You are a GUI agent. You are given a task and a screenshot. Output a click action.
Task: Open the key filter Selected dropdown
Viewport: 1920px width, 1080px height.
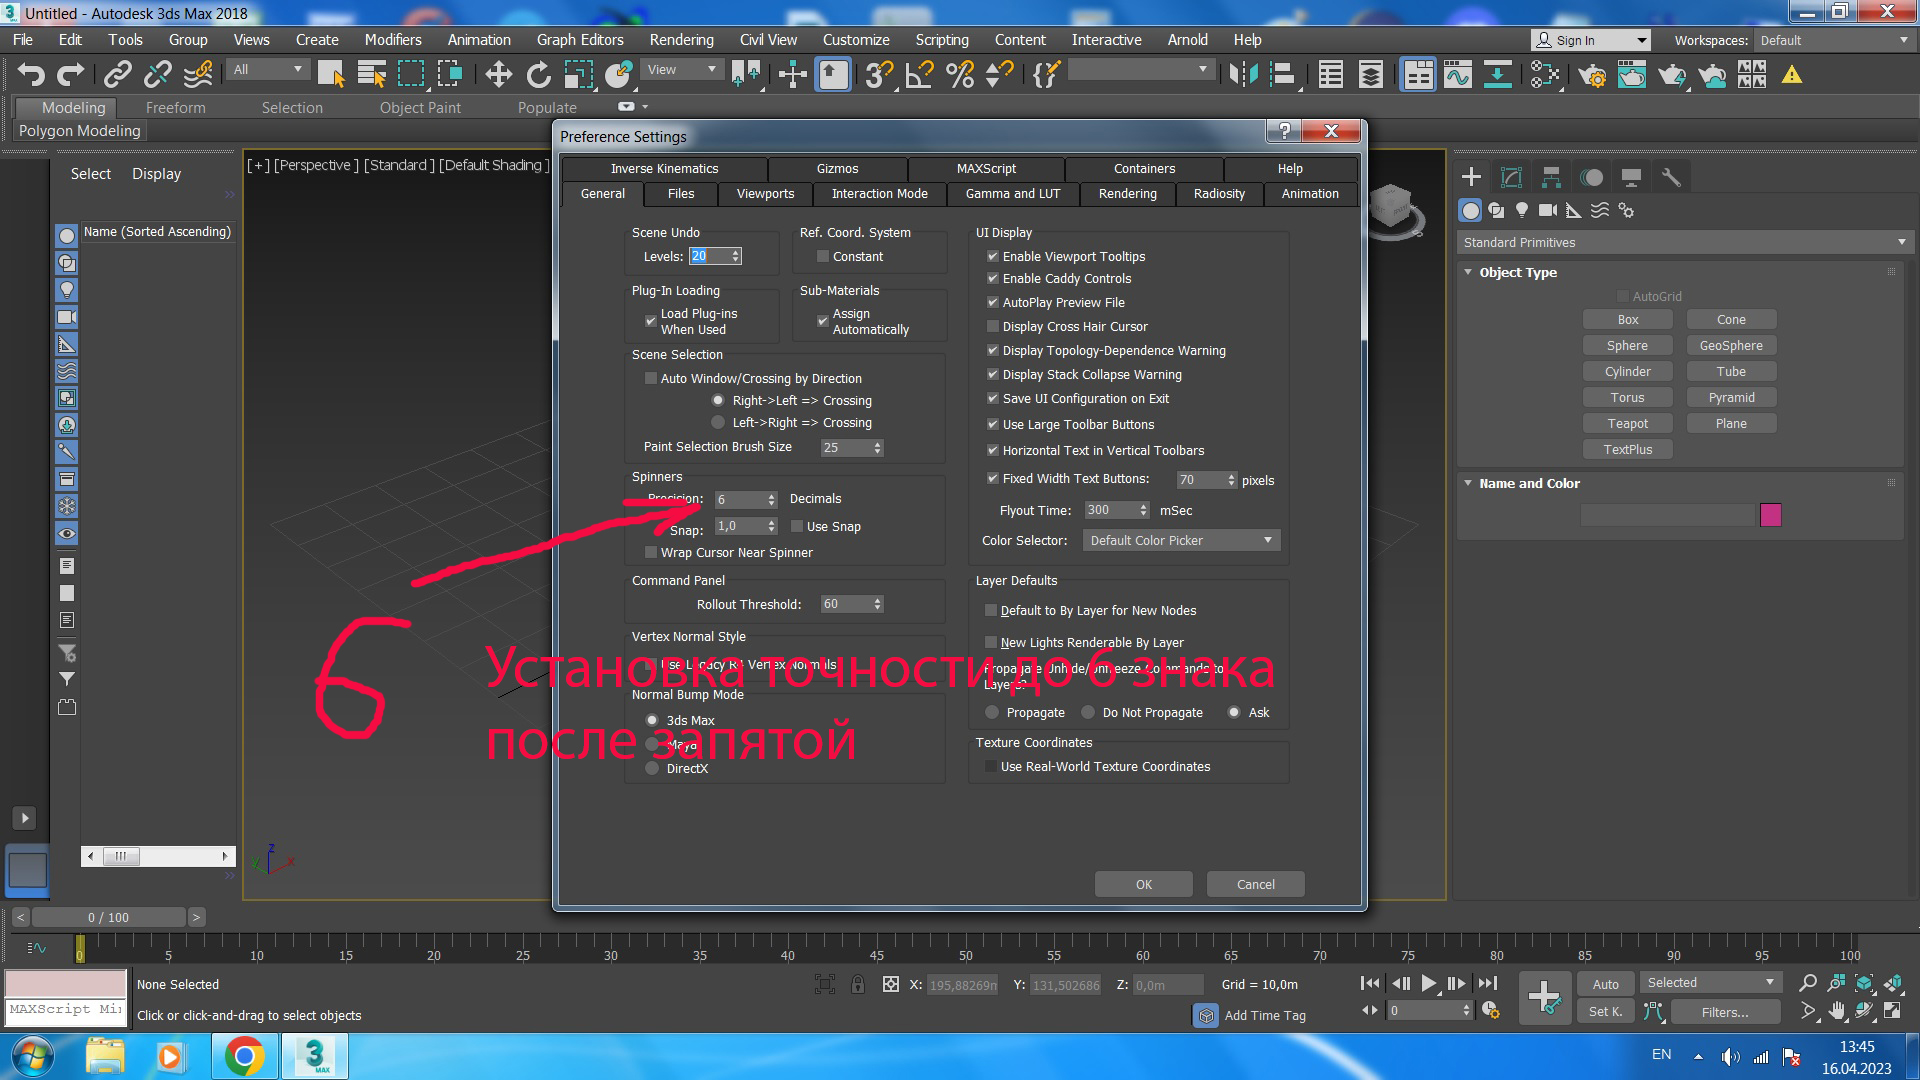(x=1711, y=983)
